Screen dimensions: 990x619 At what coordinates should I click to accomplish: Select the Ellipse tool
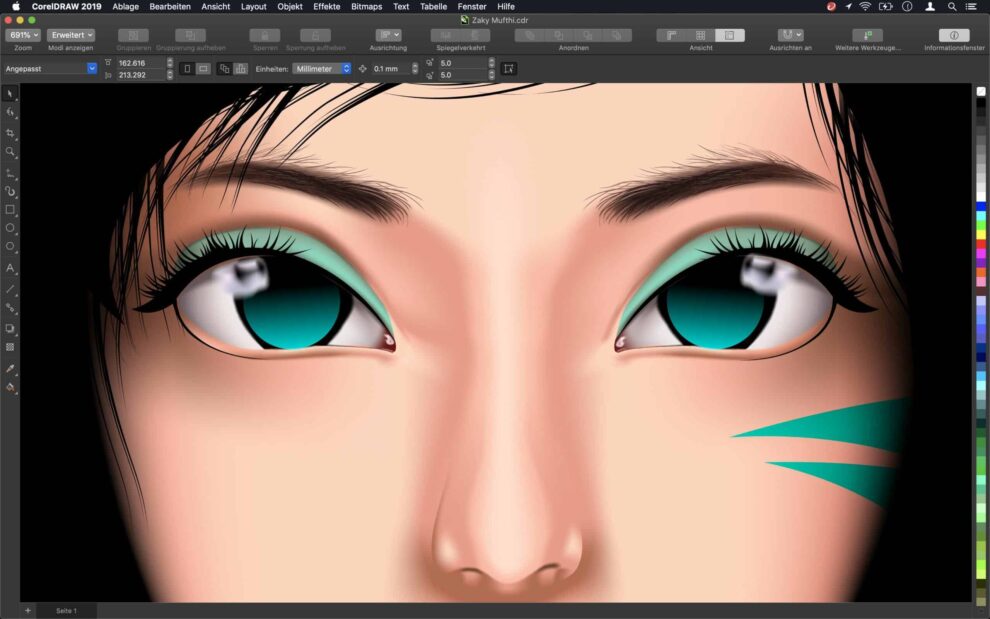tap(9, 228)
